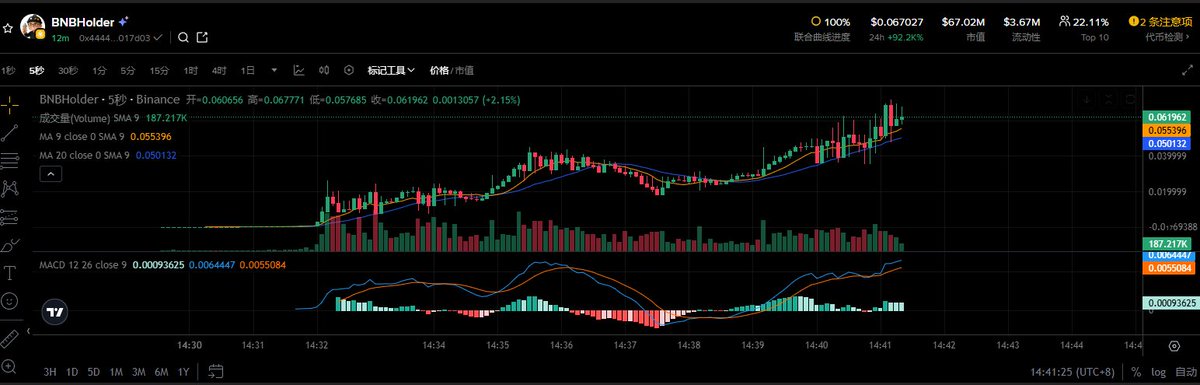
Task: Select the 5秒 interval
Action: 37,71
